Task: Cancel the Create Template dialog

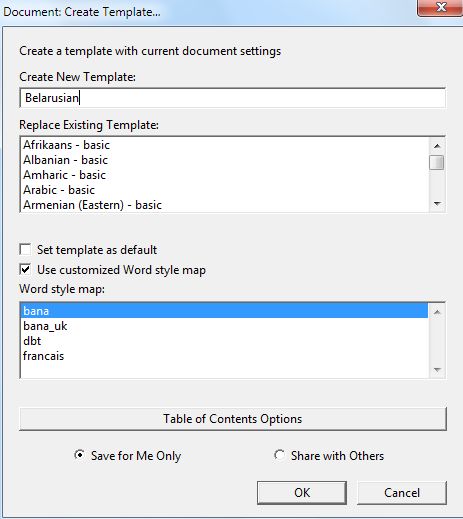Action: [x=402, y=493]
